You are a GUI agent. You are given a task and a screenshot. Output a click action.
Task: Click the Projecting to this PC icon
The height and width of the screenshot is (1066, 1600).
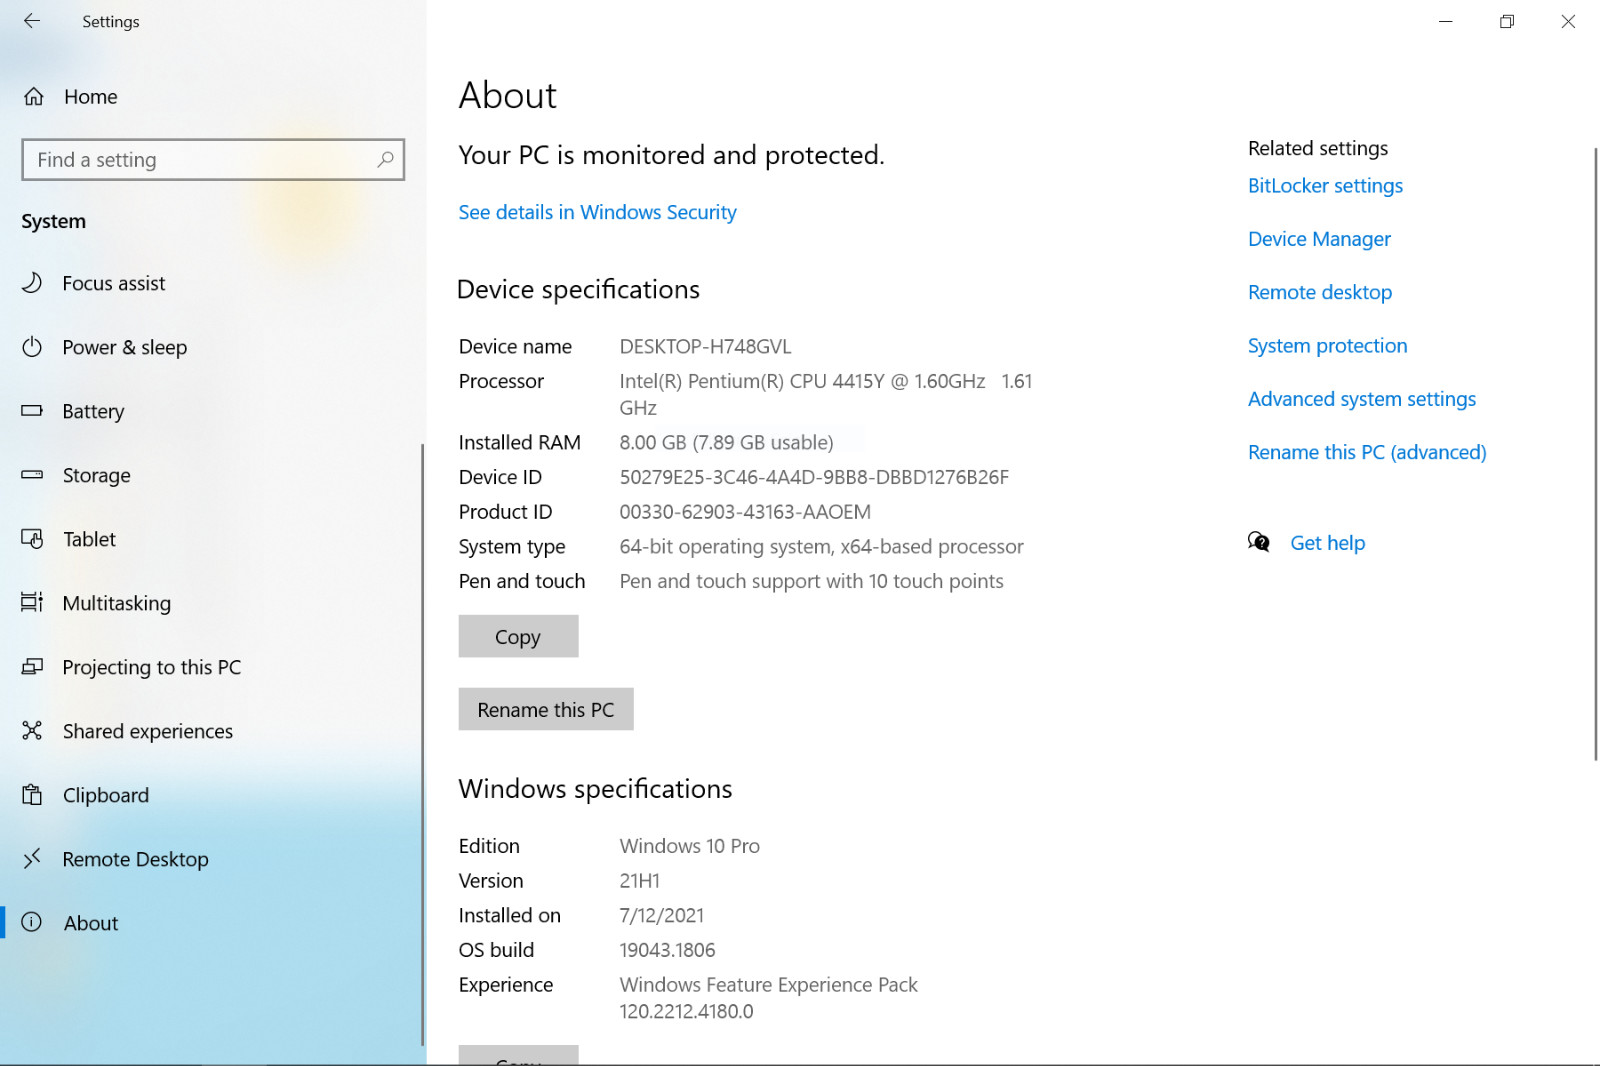pos(32,666)
